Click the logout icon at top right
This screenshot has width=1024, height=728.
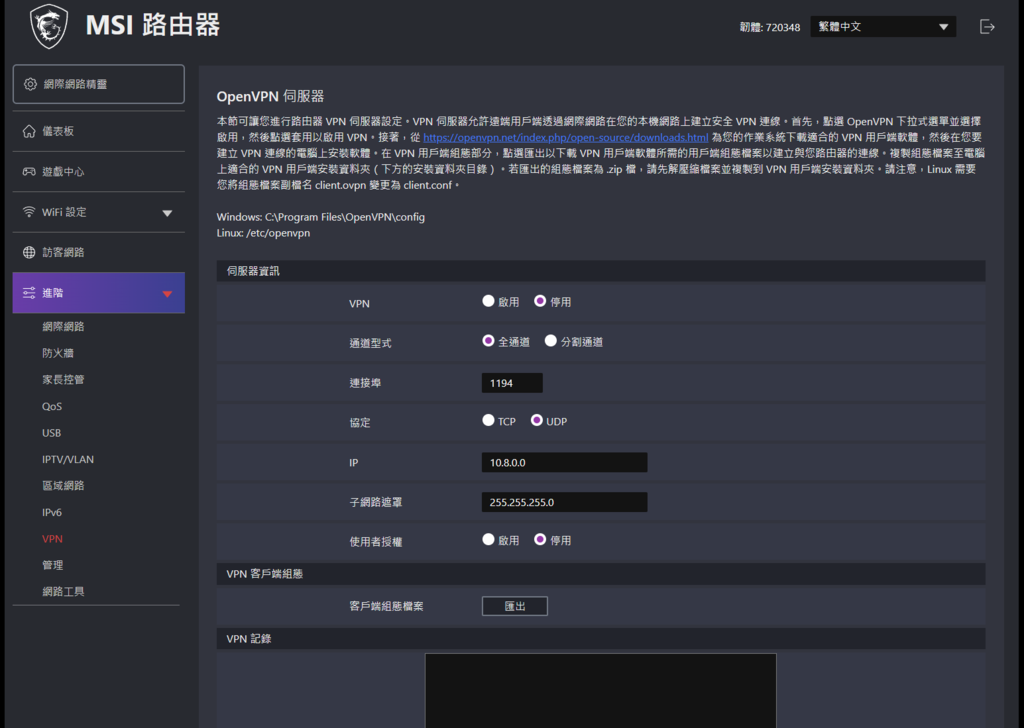click(x=987, y=27)
